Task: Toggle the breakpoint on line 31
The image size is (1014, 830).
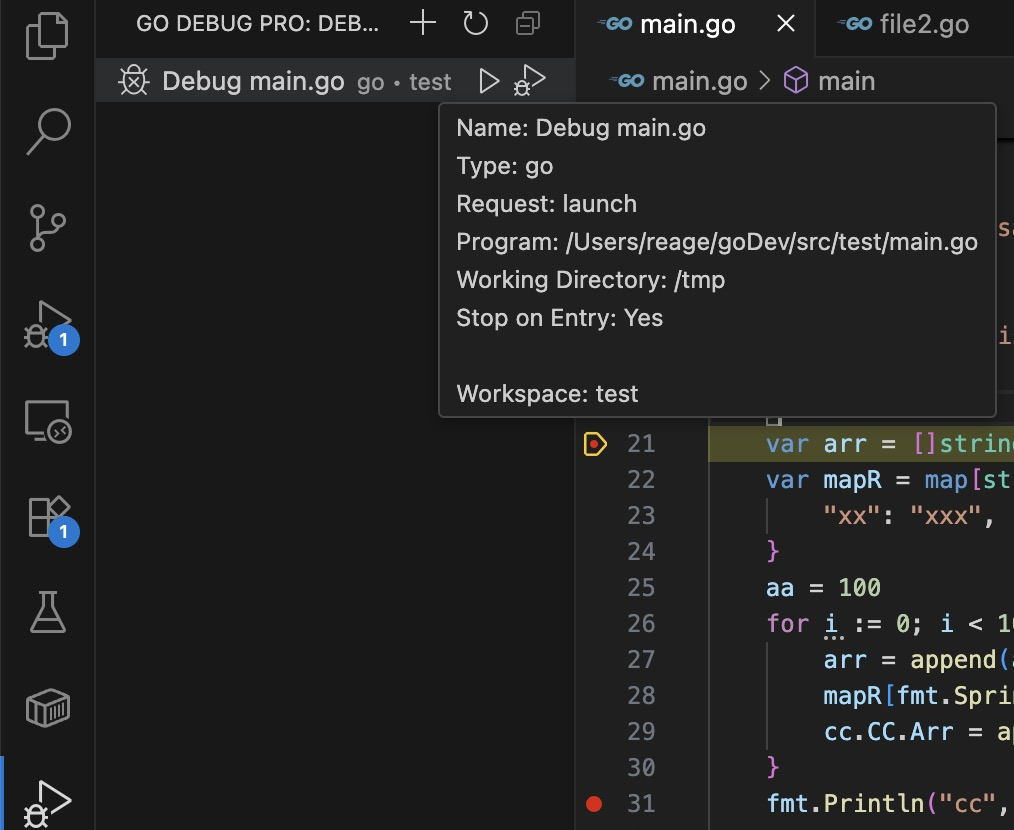Action: click(595, 803)
